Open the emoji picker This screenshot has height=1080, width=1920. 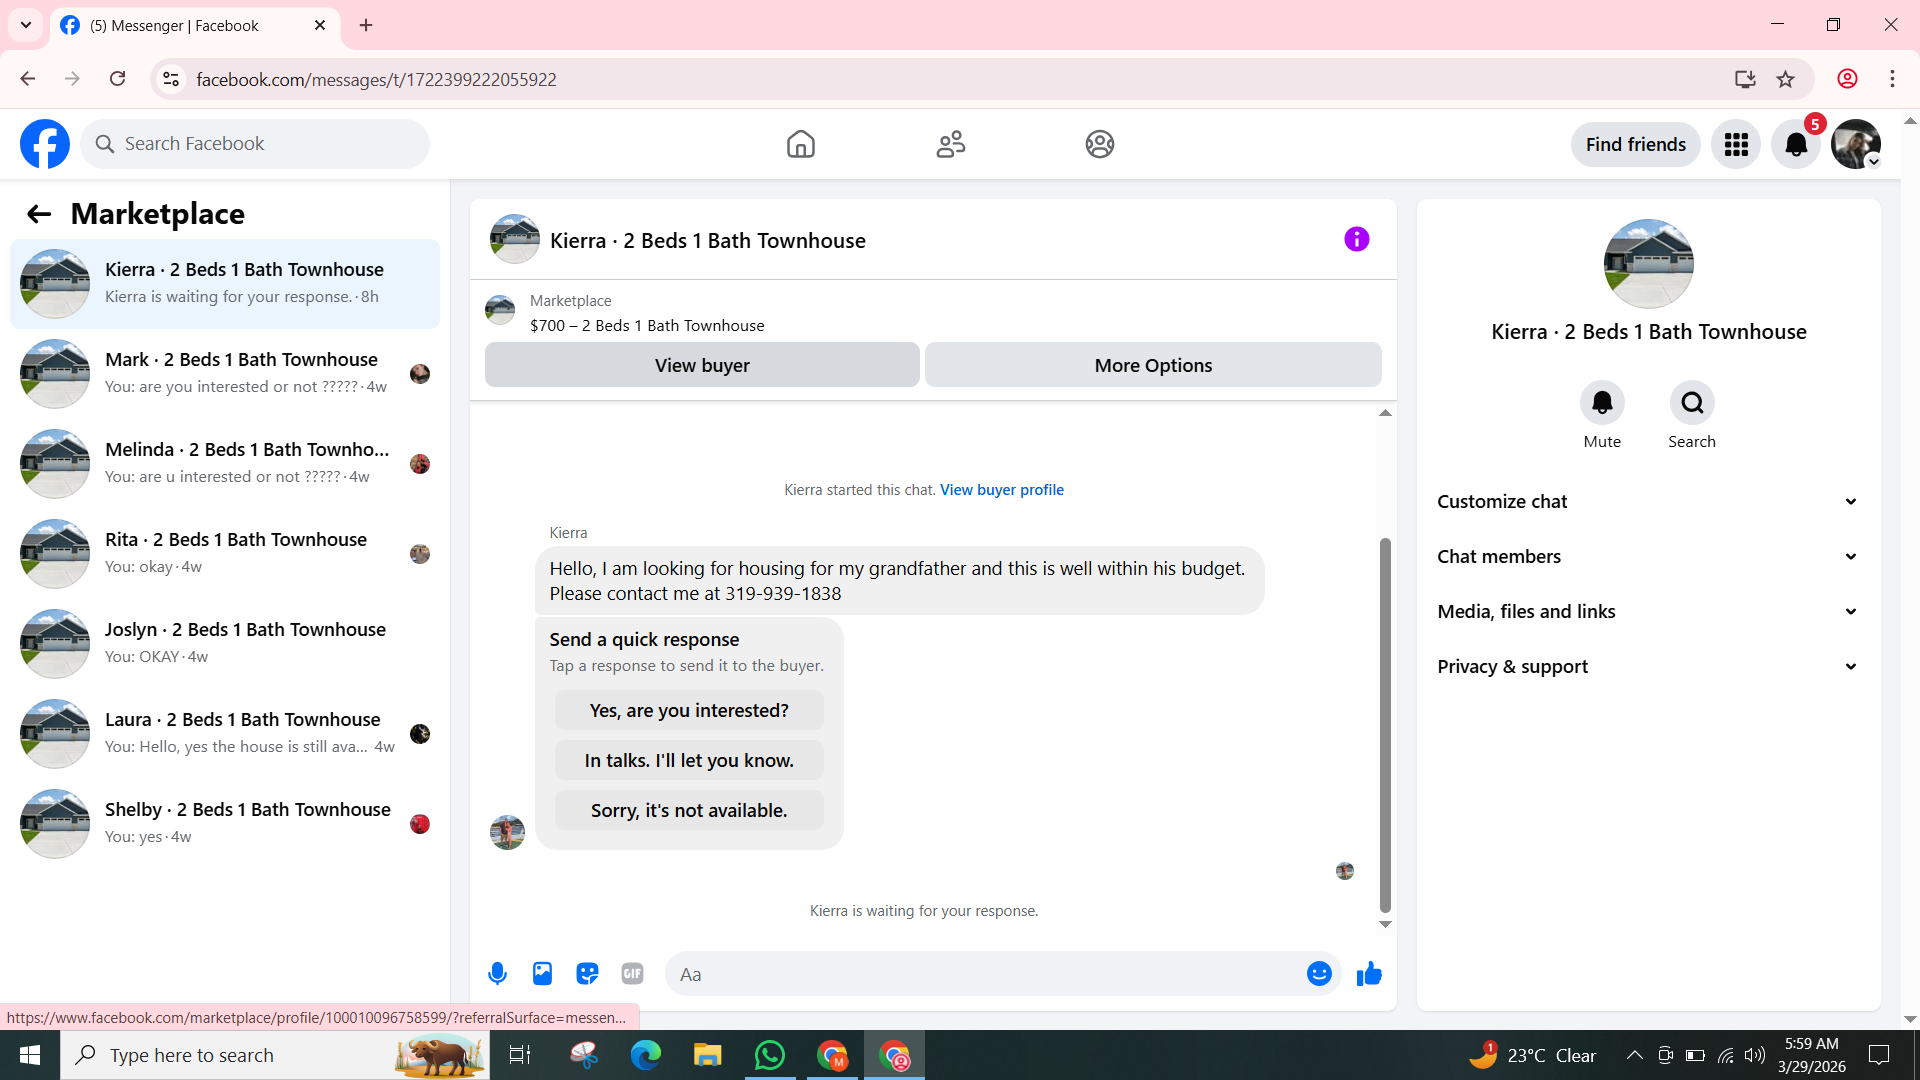[x=1319, y=974]
